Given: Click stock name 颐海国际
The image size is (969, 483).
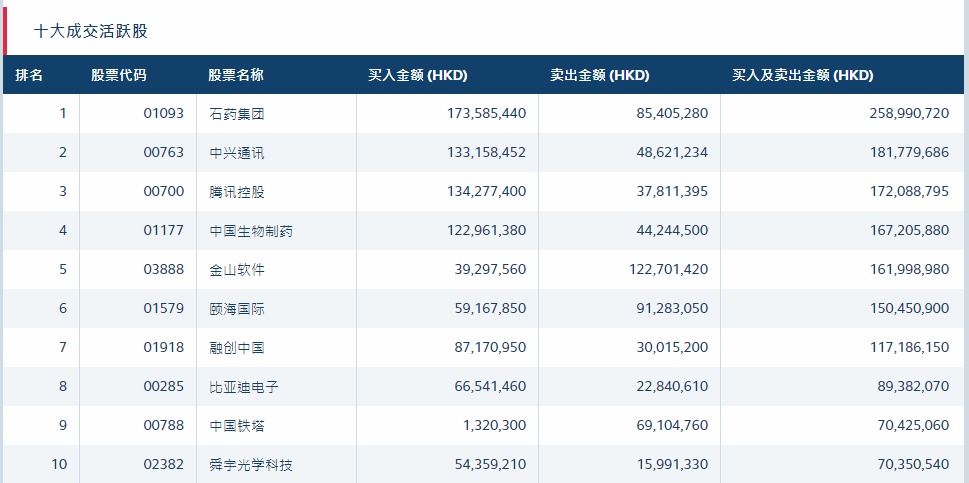Looking at the screenshot, I should (237, 309).
